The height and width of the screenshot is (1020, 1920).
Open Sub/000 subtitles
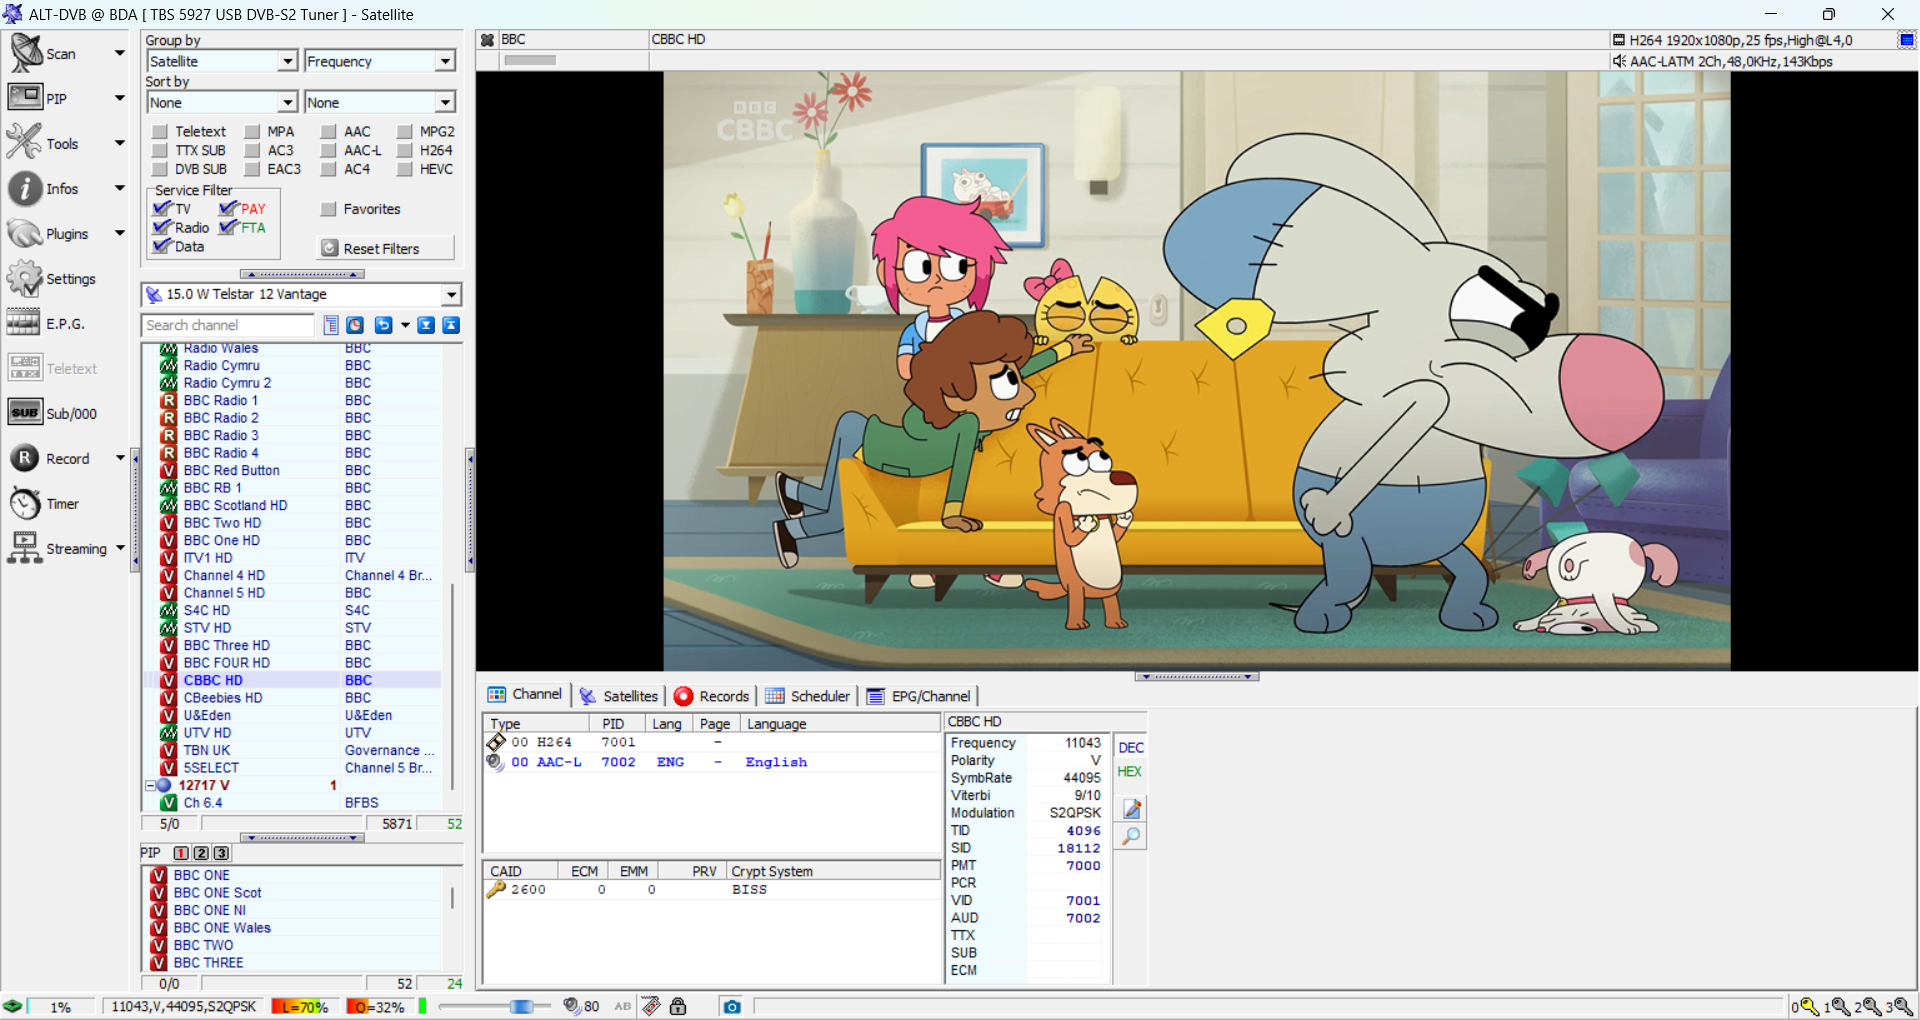tap(52, 413)
